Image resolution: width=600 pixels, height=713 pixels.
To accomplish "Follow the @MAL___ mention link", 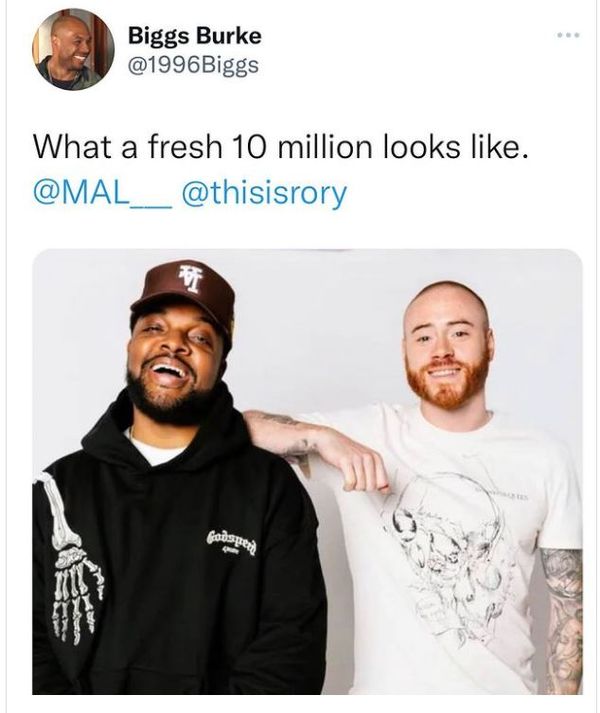I will pos(101,192).
